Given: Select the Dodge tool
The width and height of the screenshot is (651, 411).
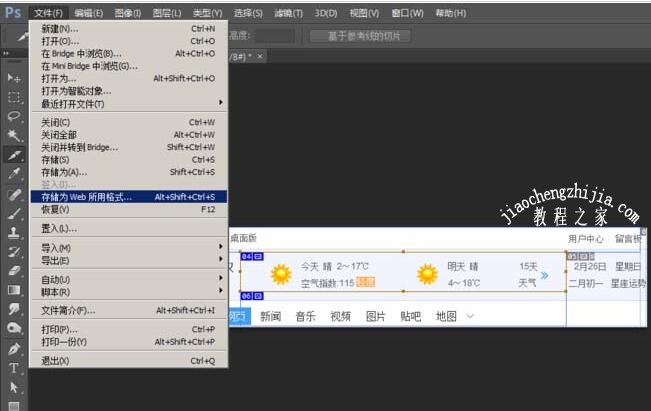Looking at the screenshot, I should (14, 328).
